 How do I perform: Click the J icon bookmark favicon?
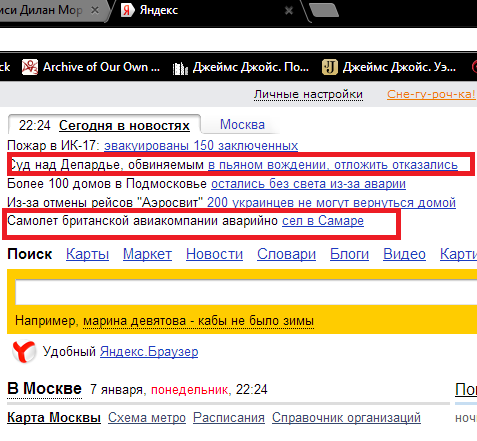click(x=330, y=67)
